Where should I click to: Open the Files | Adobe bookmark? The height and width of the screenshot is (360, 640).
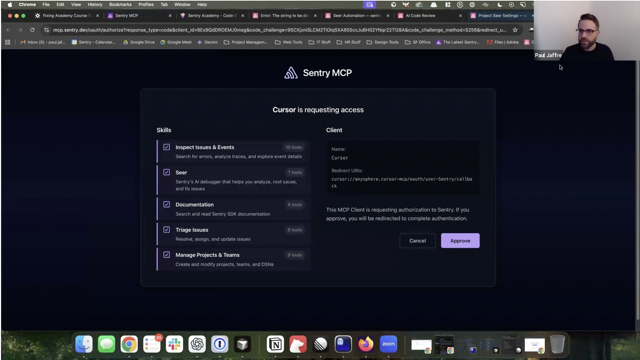coord(502,42)
